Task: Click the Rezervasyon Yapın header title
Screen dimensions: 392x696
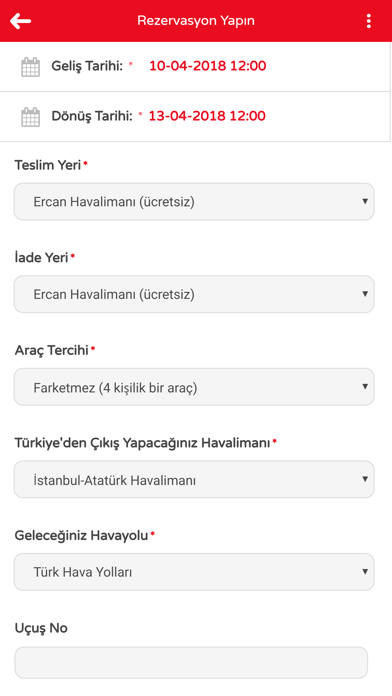Action: (x=196, y=21)
